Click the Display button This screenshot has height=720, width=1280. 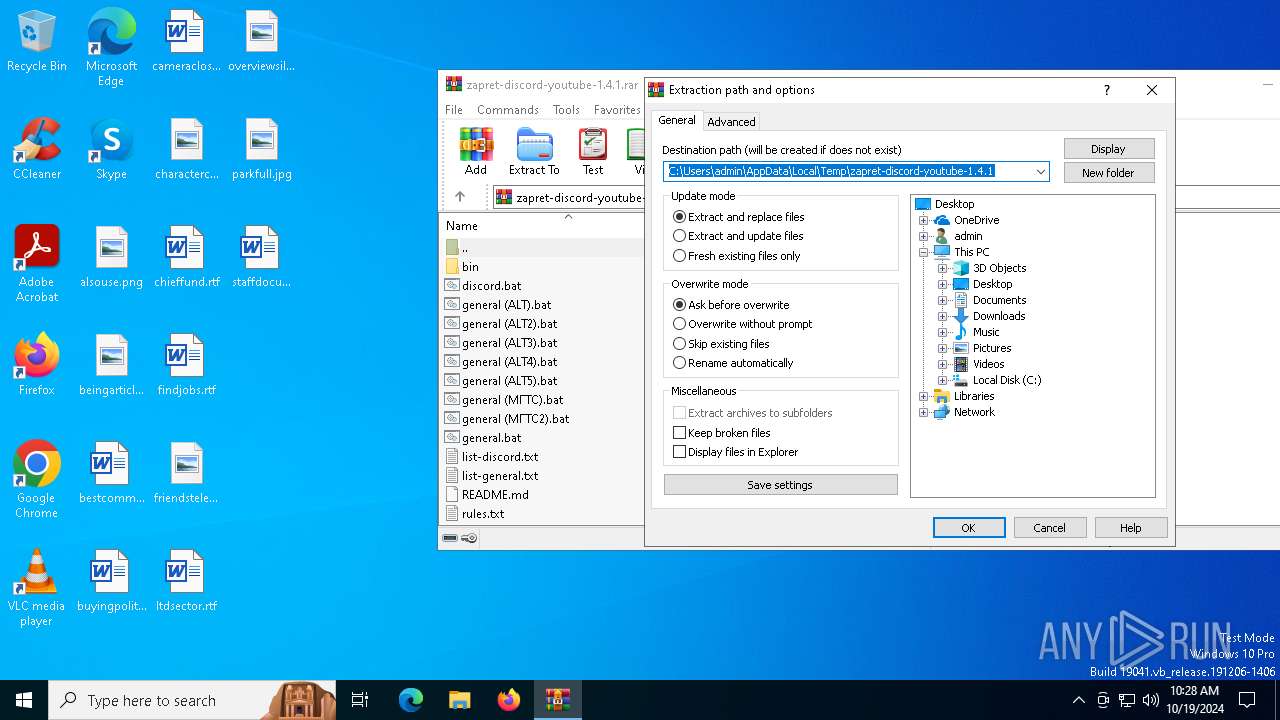1108,149
